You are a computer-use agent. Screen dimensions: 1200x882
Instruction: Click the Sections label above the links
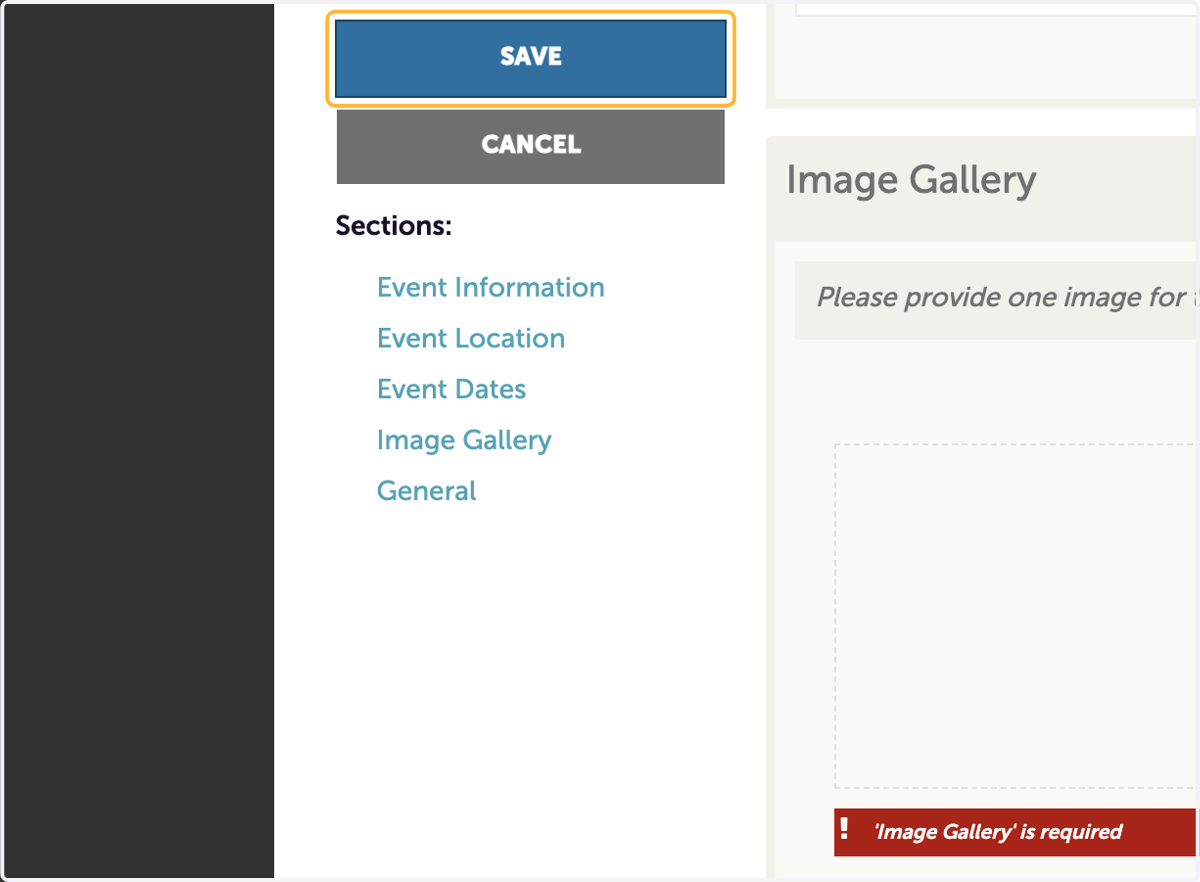pyautogui.click(x=394, y=226)
